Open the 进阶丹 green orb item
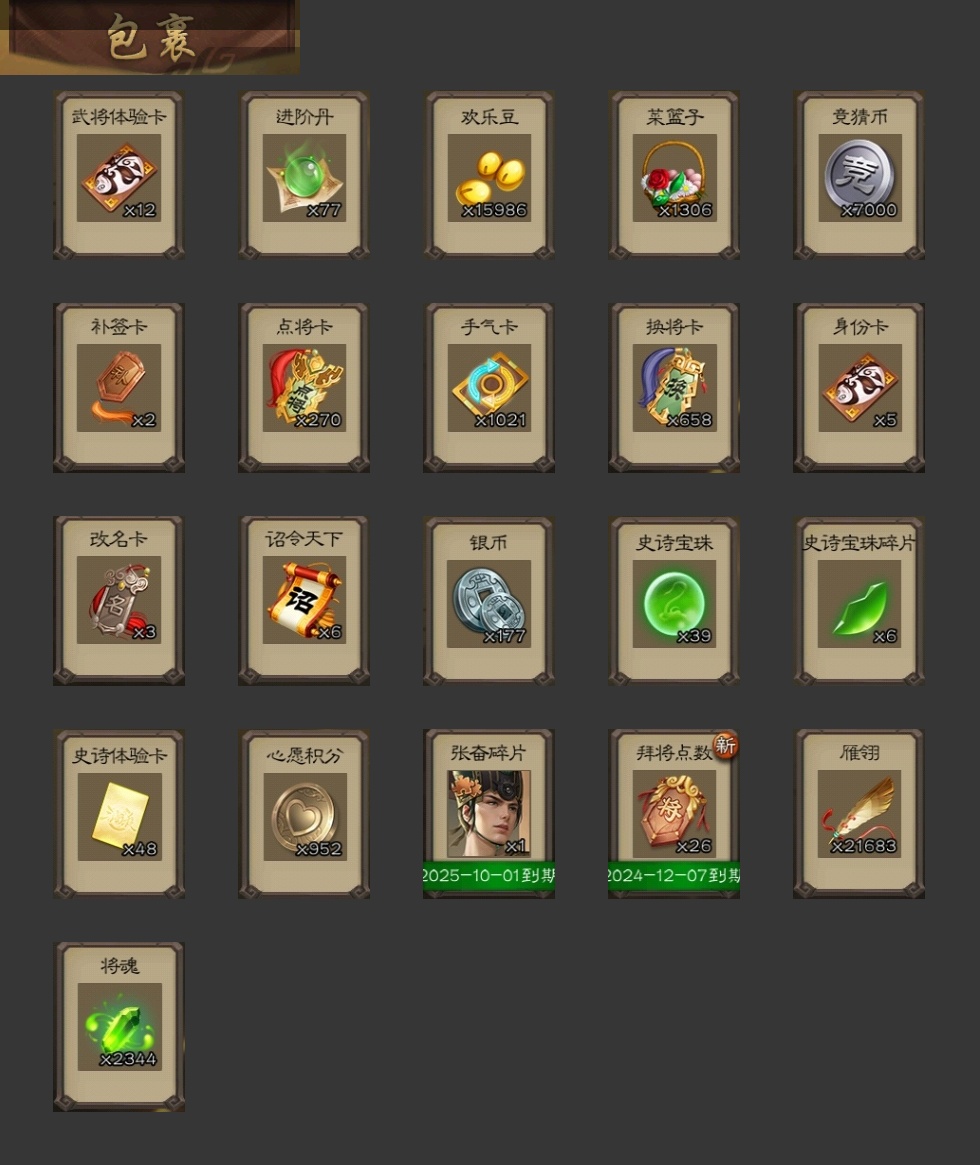 304,175
